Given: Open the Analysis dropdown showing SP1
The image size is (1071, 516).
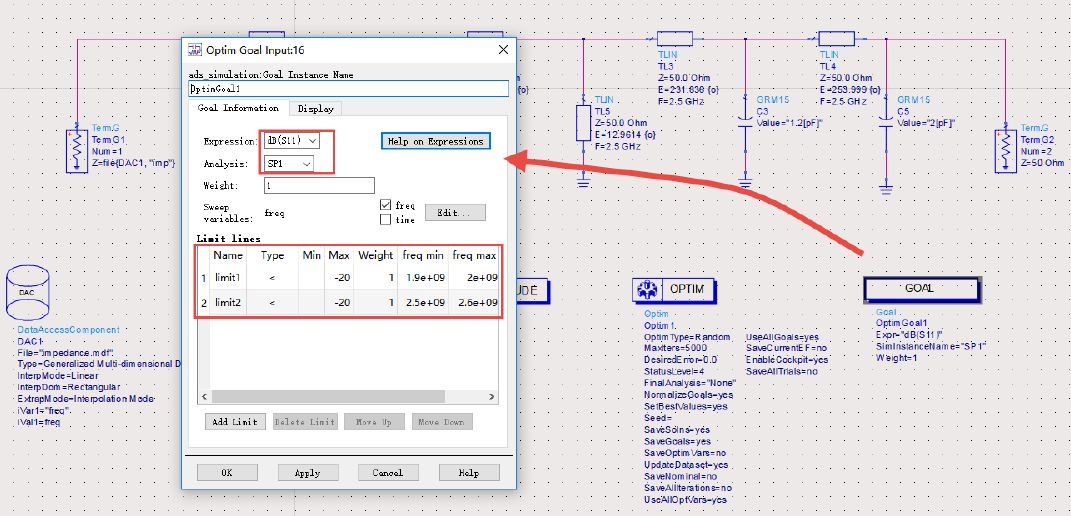Looking at the screenshot, I should coord(288,164).
